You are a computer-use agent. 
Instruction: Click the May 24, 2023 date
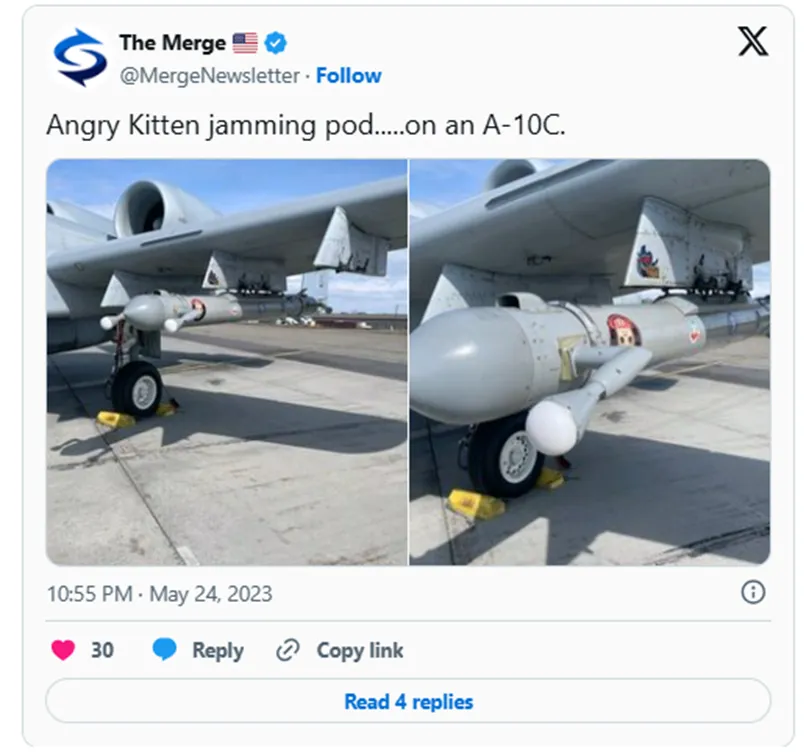click(211, 594)
